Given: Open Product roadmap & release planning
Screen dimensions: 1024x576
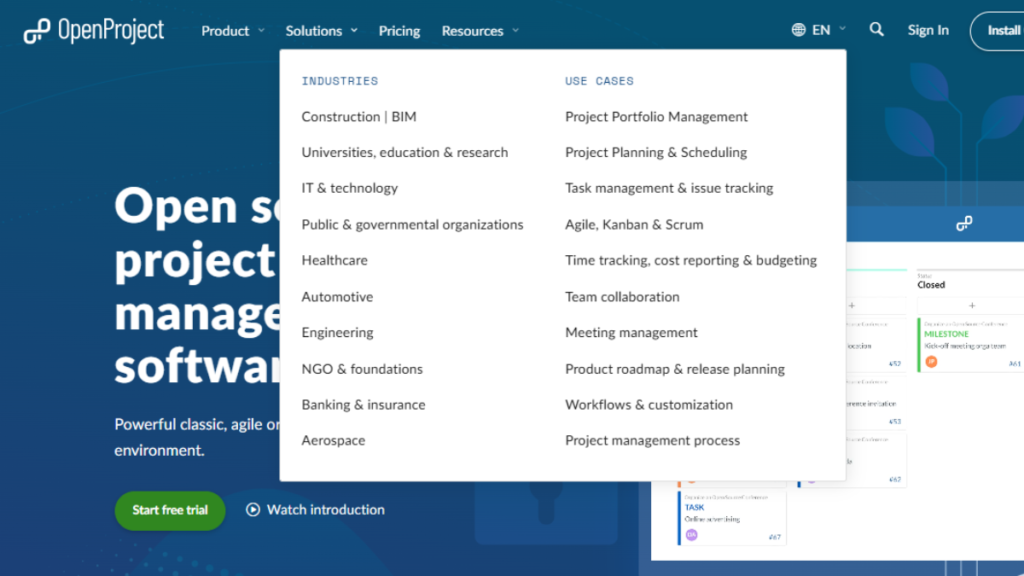Looking at the screenshot, I should (675, 369).
